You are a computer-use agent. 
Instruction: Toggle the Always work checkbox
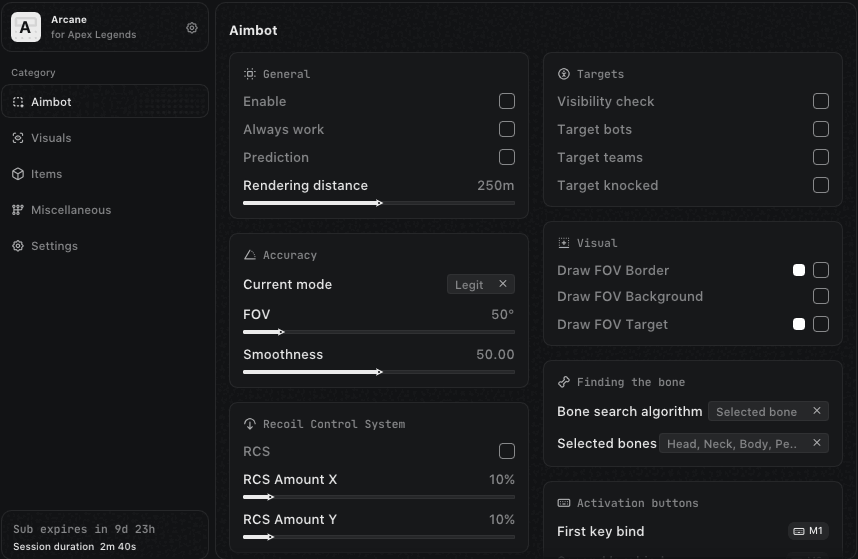[507, 129]
